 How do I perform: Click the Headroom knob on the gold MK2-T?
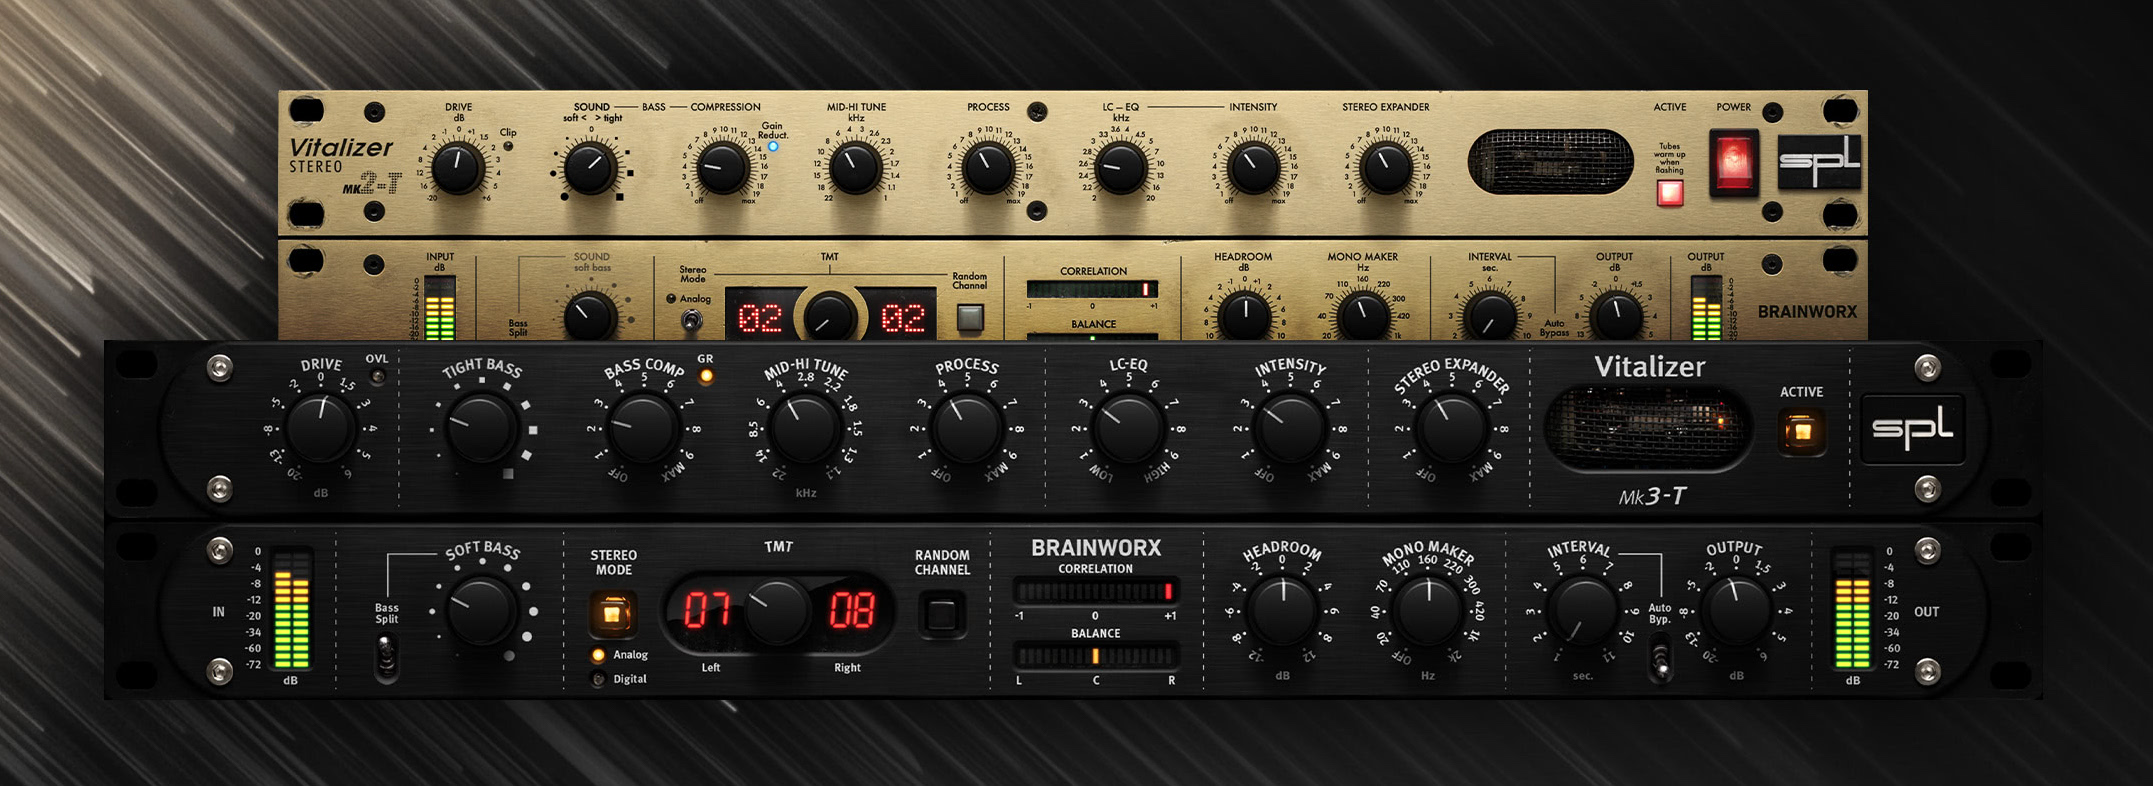[x=1245, y=315]
